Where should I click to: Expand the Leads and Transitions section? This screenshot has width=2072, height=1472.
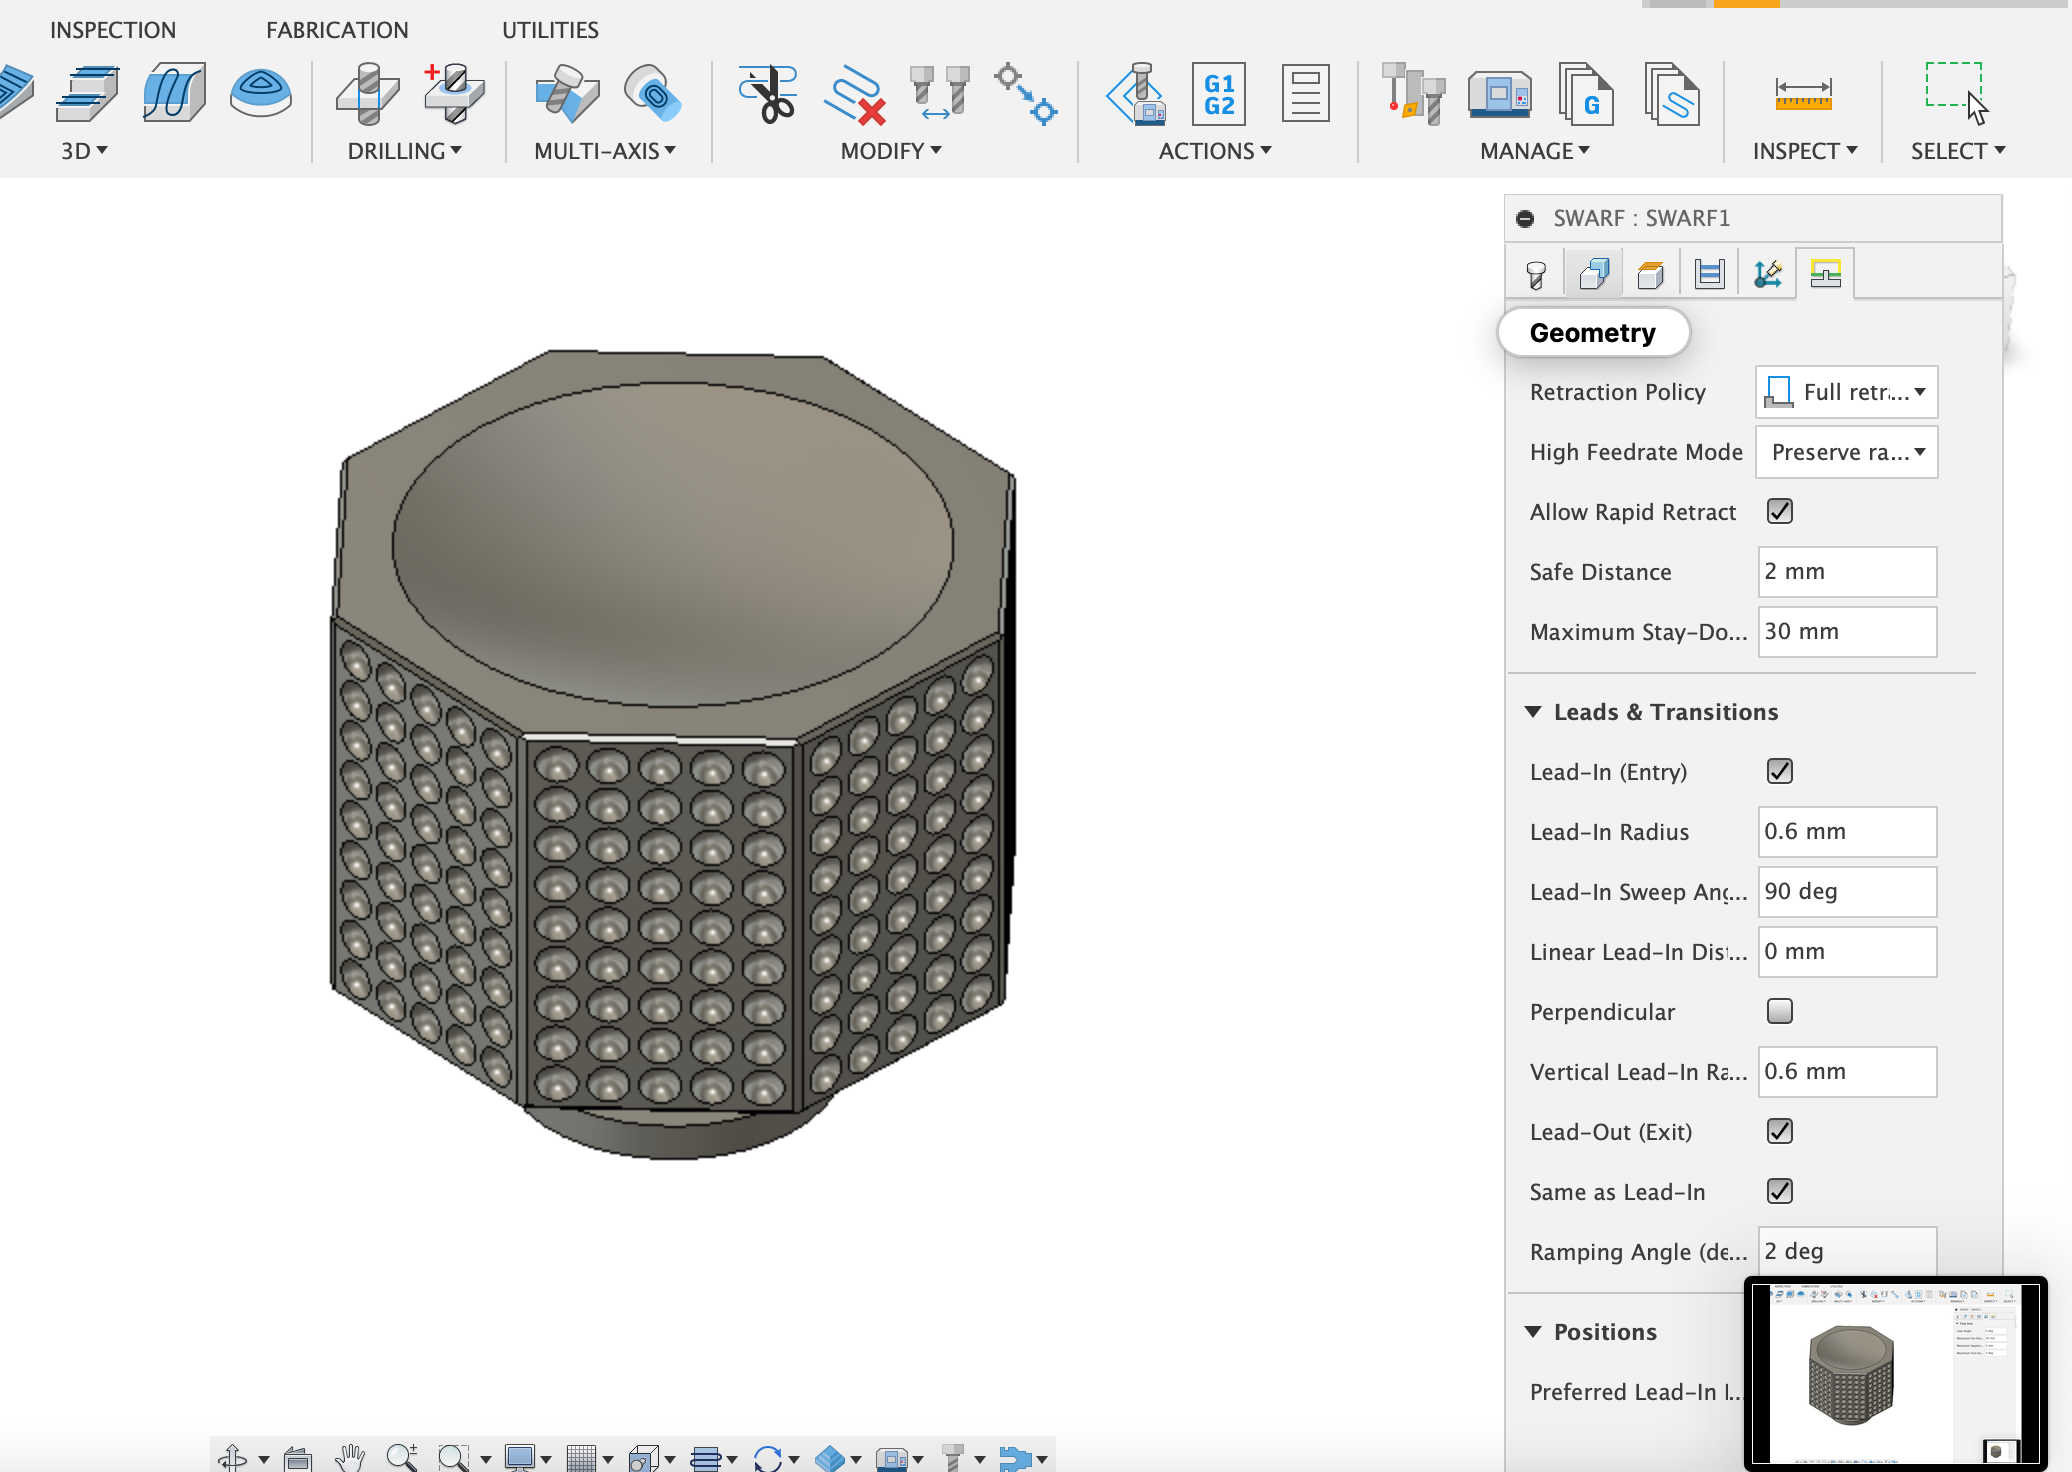click(1534, 711)
